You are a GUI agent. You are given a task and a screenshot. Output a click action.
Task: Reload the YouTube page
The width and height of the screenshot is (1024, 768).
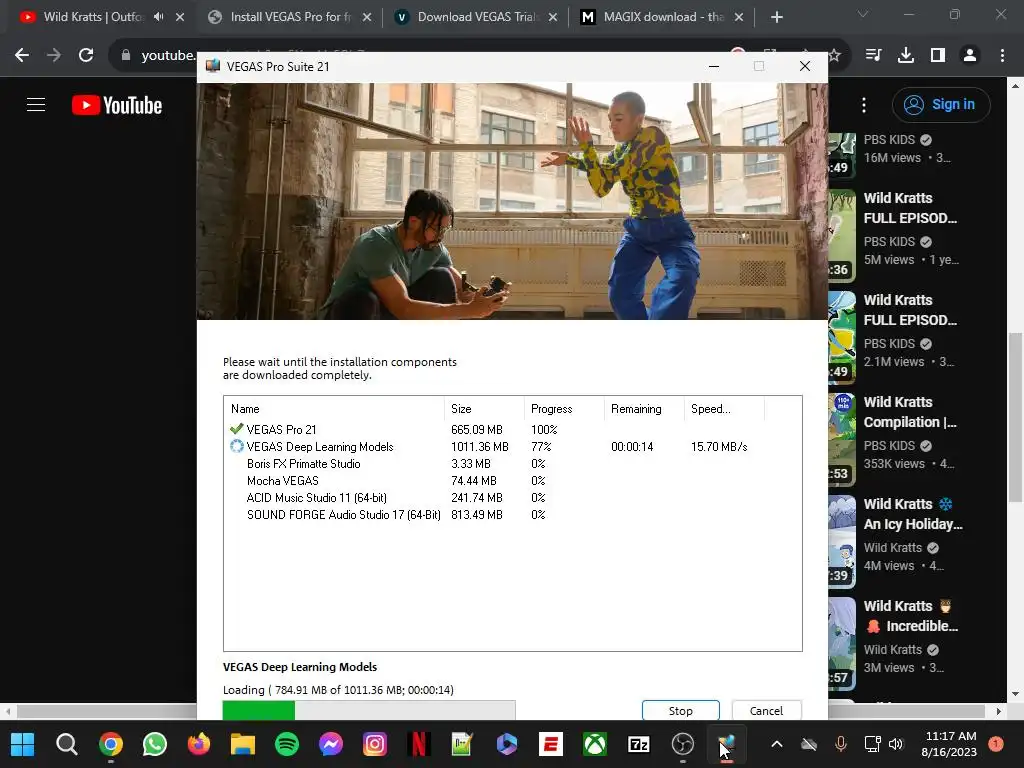[86, 56]
